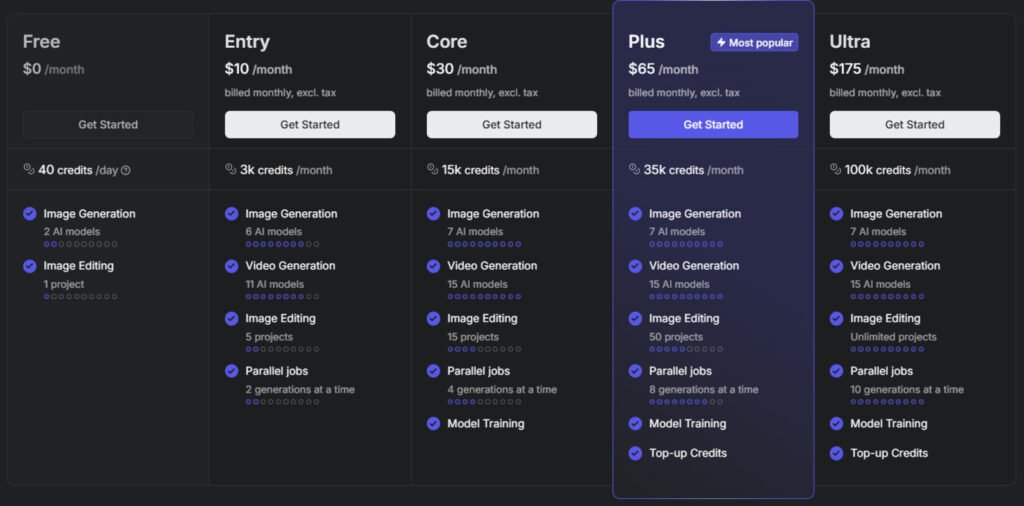
Task: Click the Plus plan Top-up Credits checkmark
Action: pos(635,453)
